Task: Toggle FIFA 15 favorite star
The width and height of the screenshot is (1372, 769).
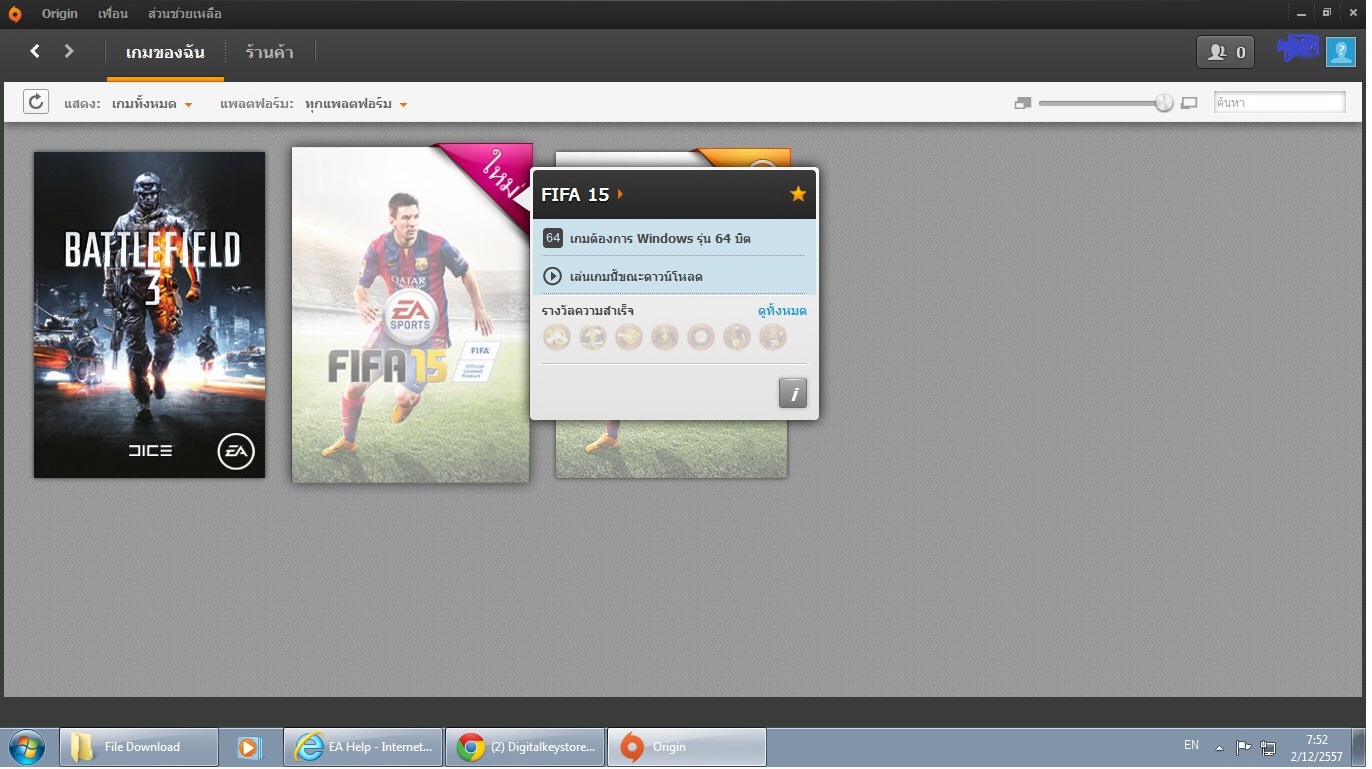Action: [x=798, y=194]
